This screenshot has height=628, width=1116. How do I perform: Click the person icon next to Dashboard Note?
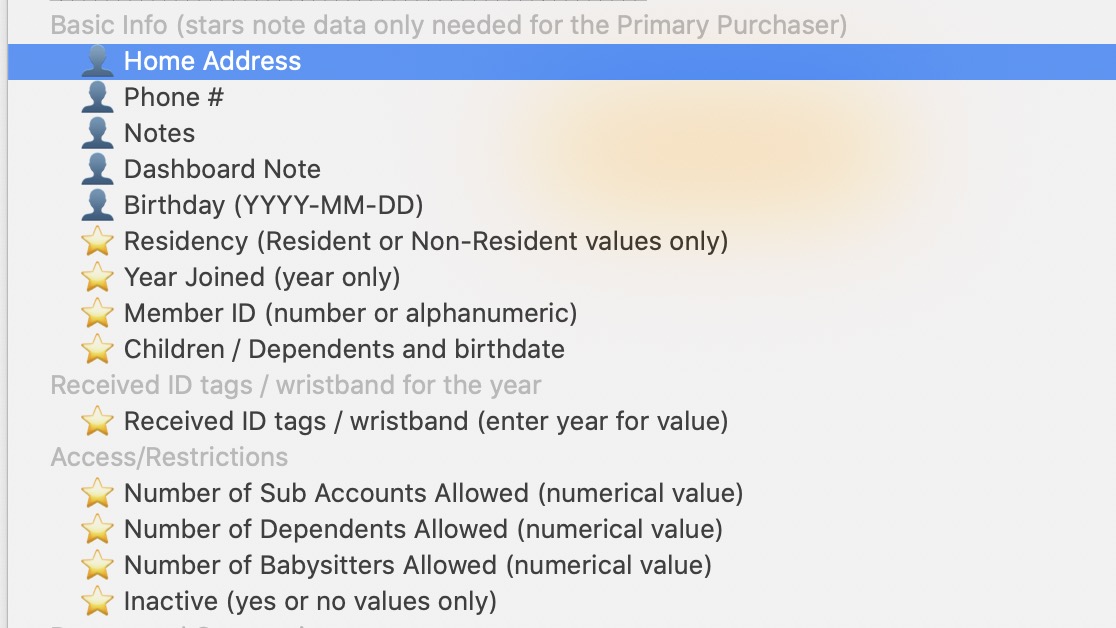(97, 169)
